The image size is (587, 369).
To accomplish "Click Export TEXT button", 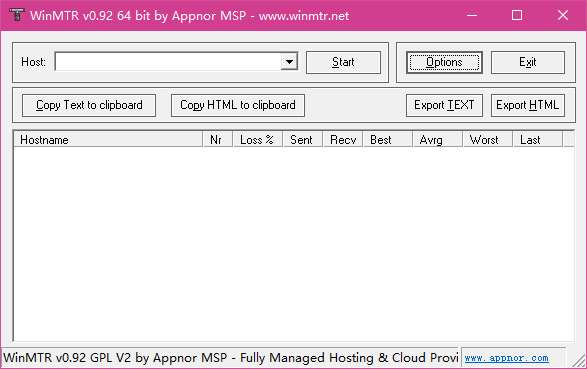I will click(444, 105).
